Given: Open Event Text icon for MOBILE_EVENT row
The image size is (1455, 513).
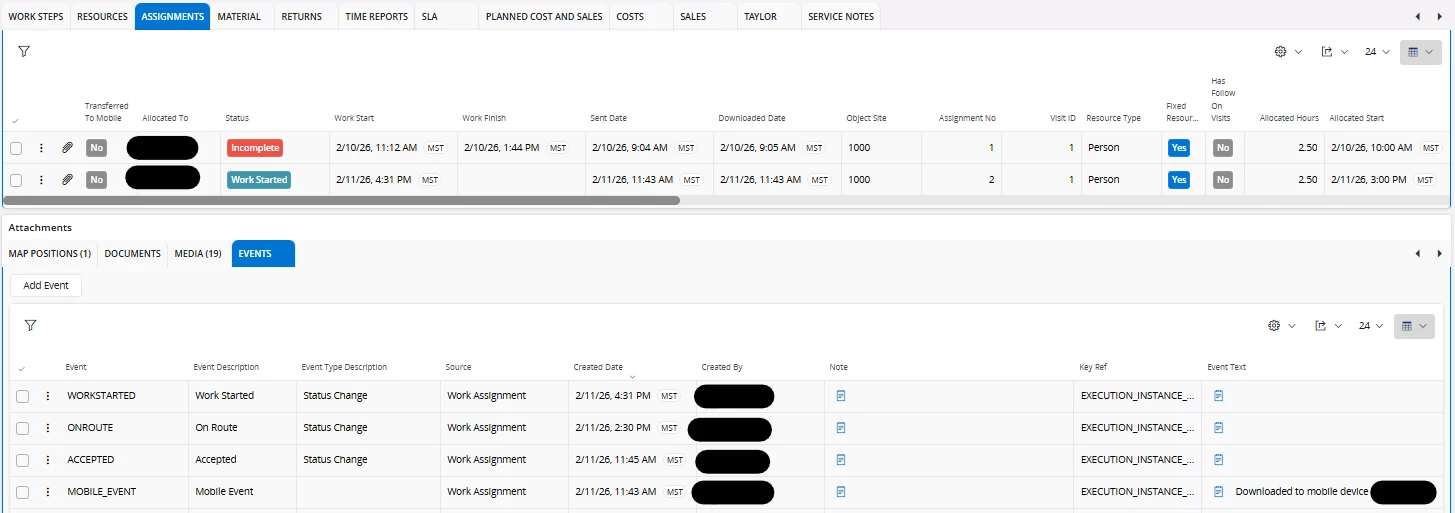Looking at the screenshot, I should click(1219, 492).
